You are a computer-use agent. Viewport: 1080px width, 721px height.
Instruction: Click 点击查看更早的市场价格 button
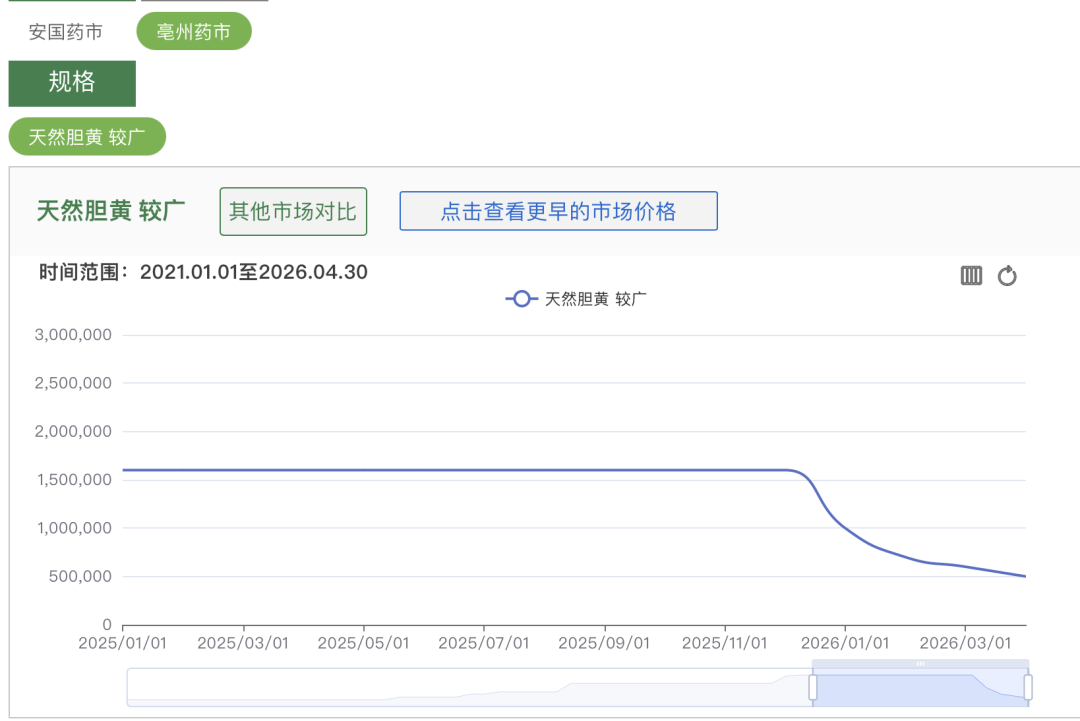click(558, 212)
